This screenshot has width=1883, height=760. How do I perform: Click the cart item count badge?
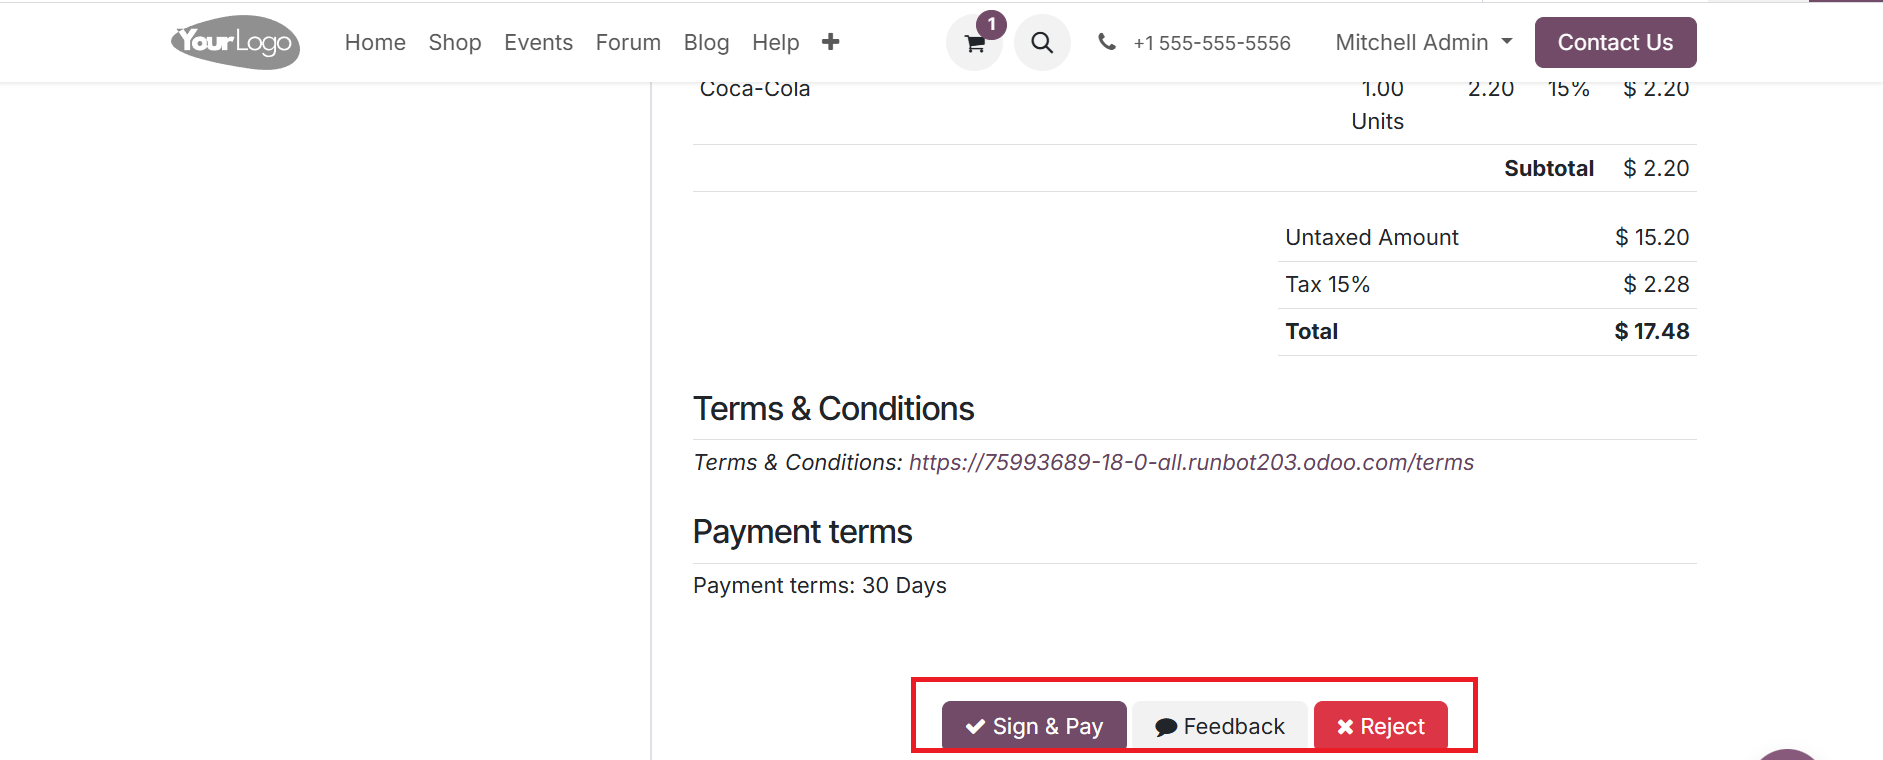pyautogui.click(x=991, y=24)
